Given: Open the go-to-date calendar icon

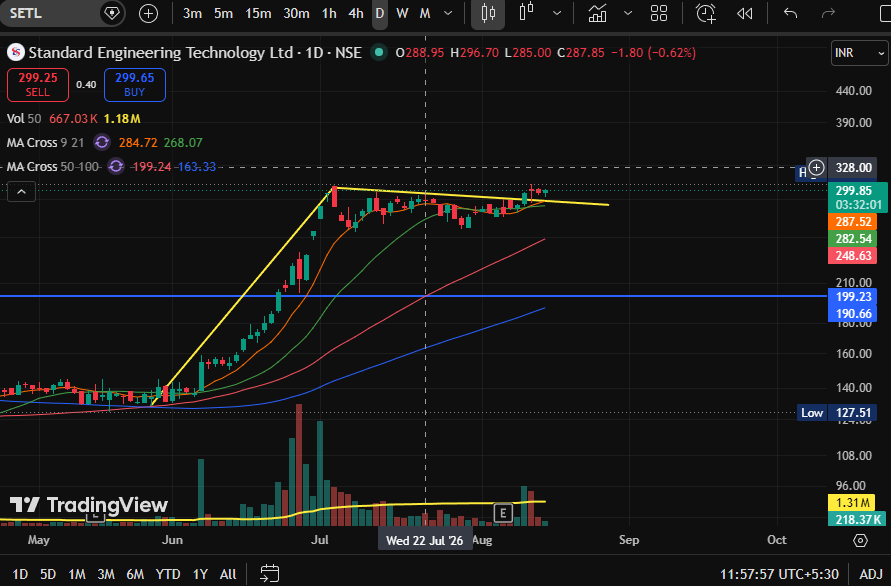Looking at the screenshot, I should click(x=269, y=573).
